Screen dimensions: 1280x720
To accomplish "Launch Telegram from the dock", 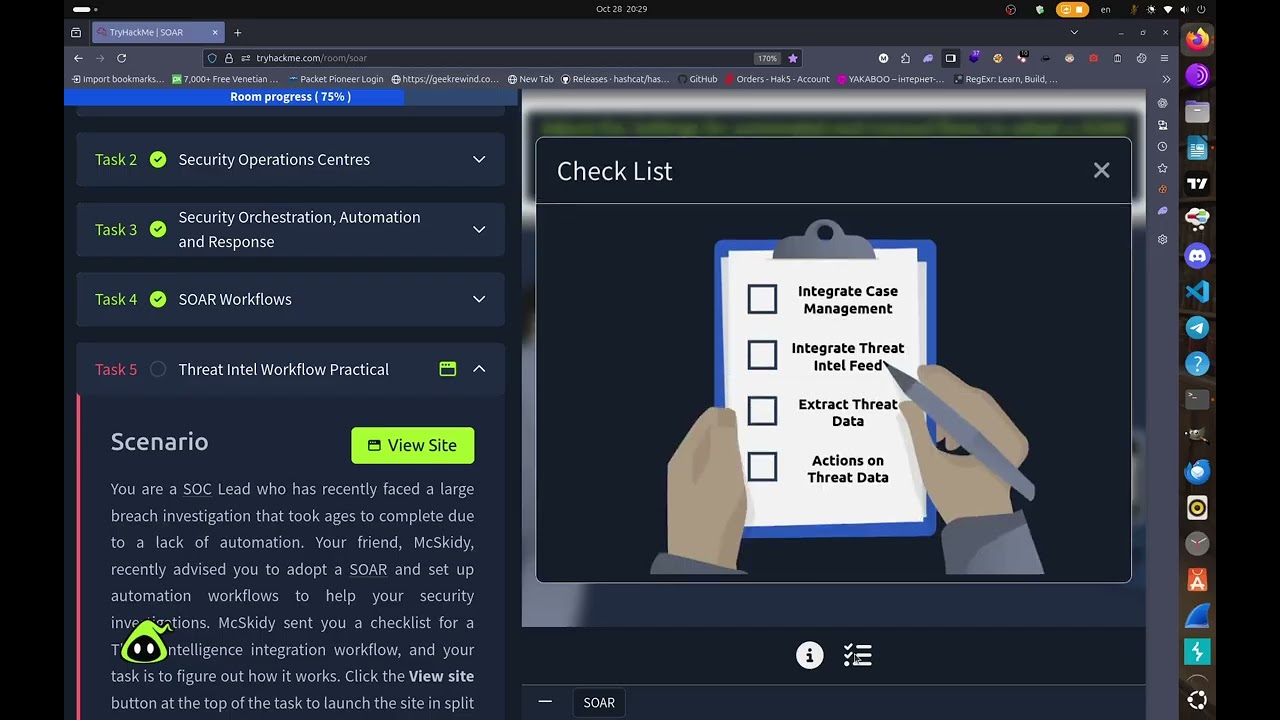I will [1197, 328].
